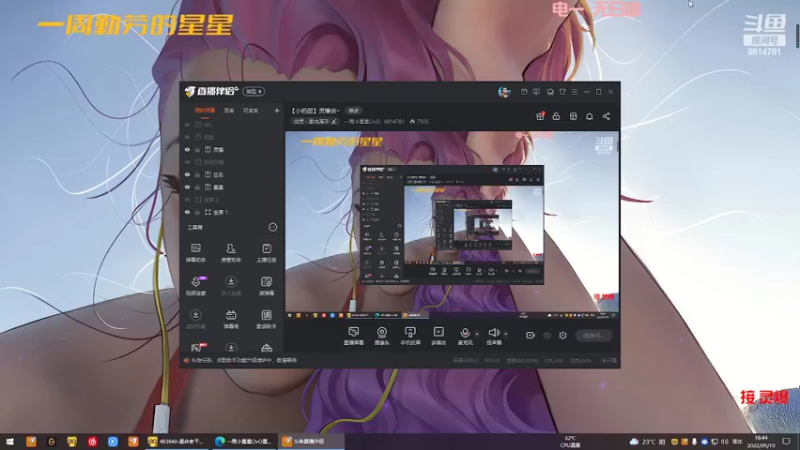Add a screen capture source

point(354,336)
